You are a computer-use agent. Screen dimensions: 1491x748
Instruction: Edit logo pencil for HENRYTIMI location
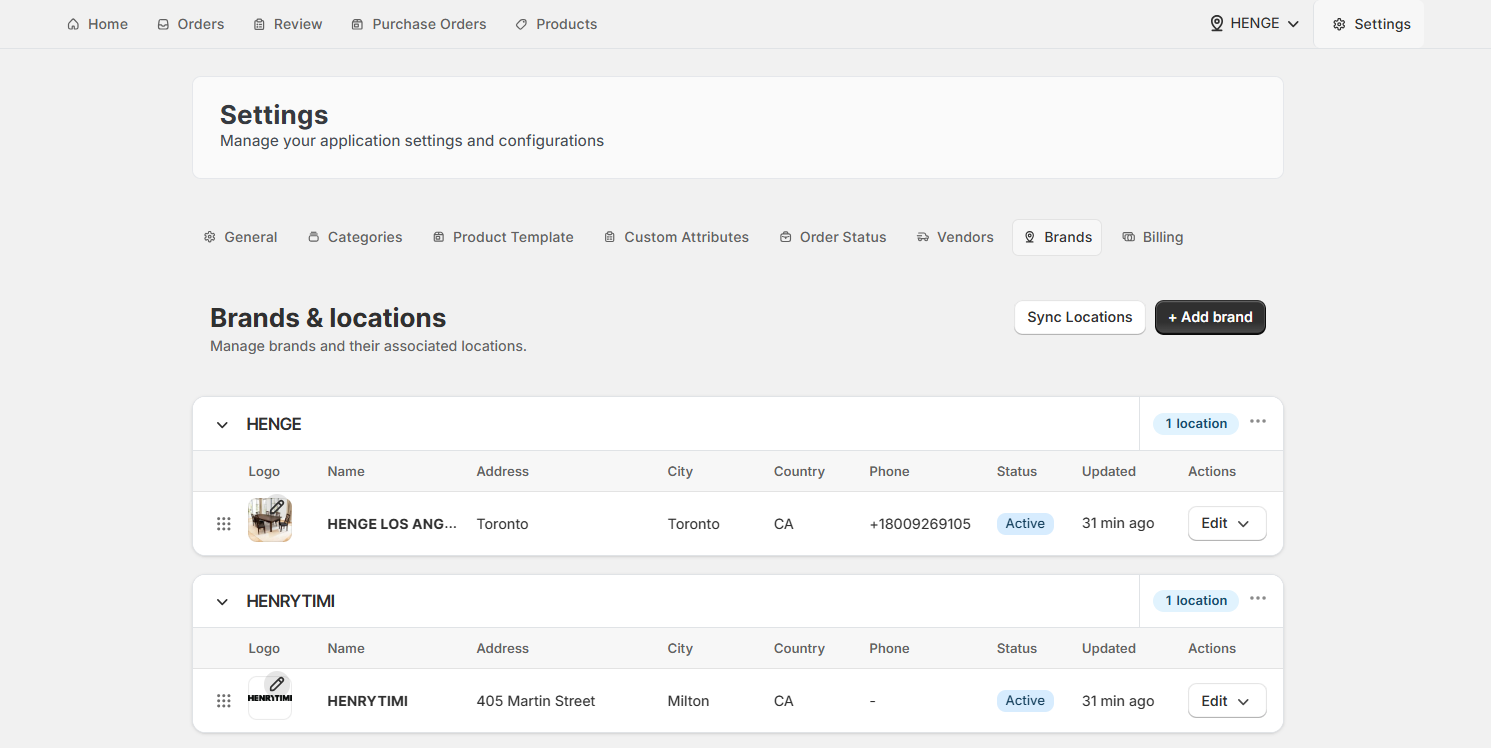tap(277, 685)
